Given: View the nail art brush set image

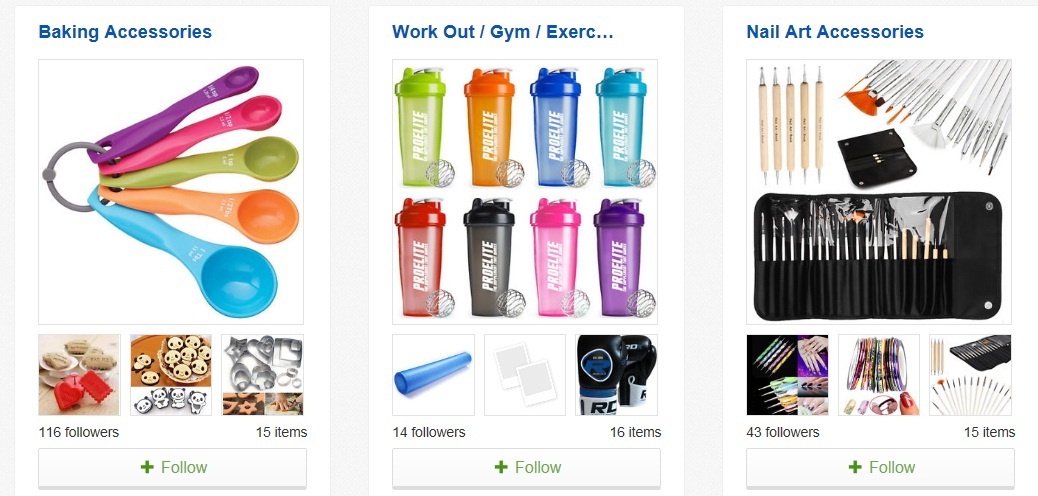Looking at the screenshot, I should coord(879,192).
